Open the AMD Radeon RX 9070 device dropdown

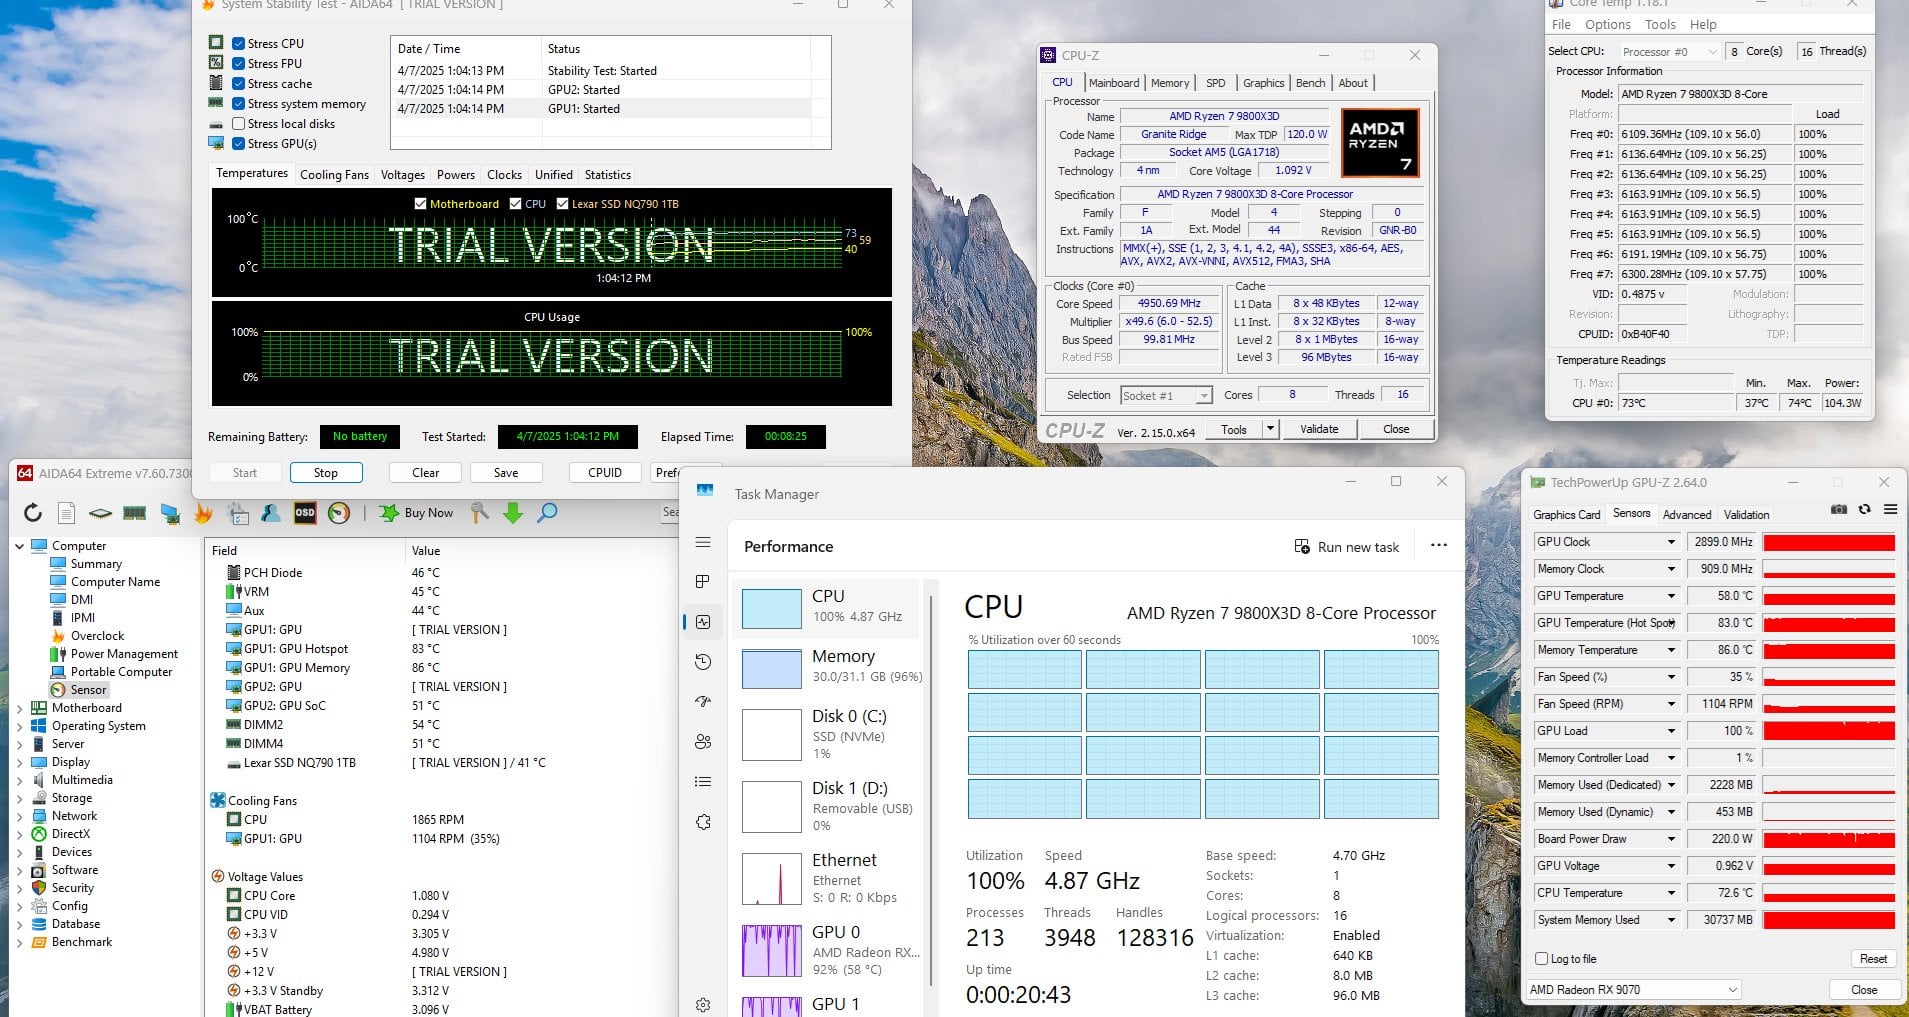pos(1633,990)
